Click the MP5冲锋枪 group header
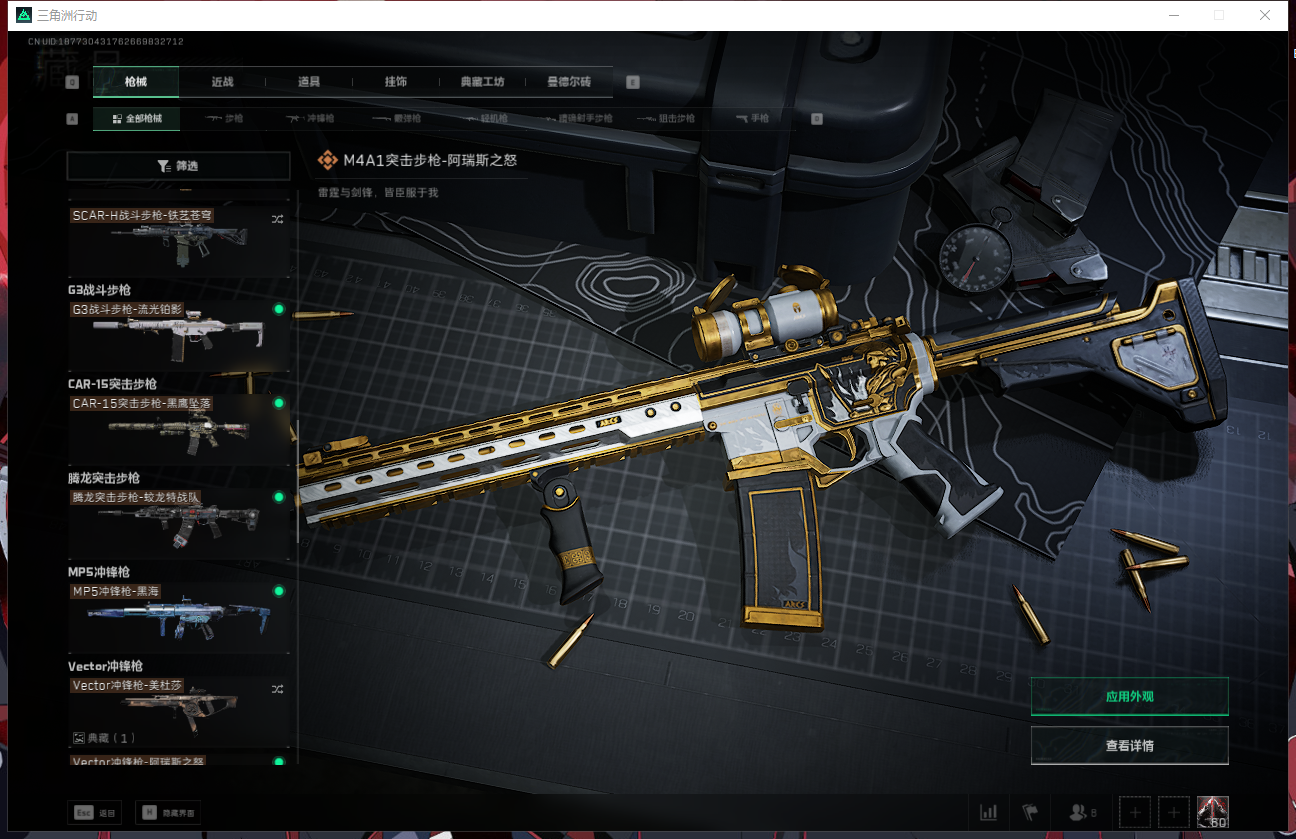The width and height of the screenshot is (1296, 839). [99, 572]
